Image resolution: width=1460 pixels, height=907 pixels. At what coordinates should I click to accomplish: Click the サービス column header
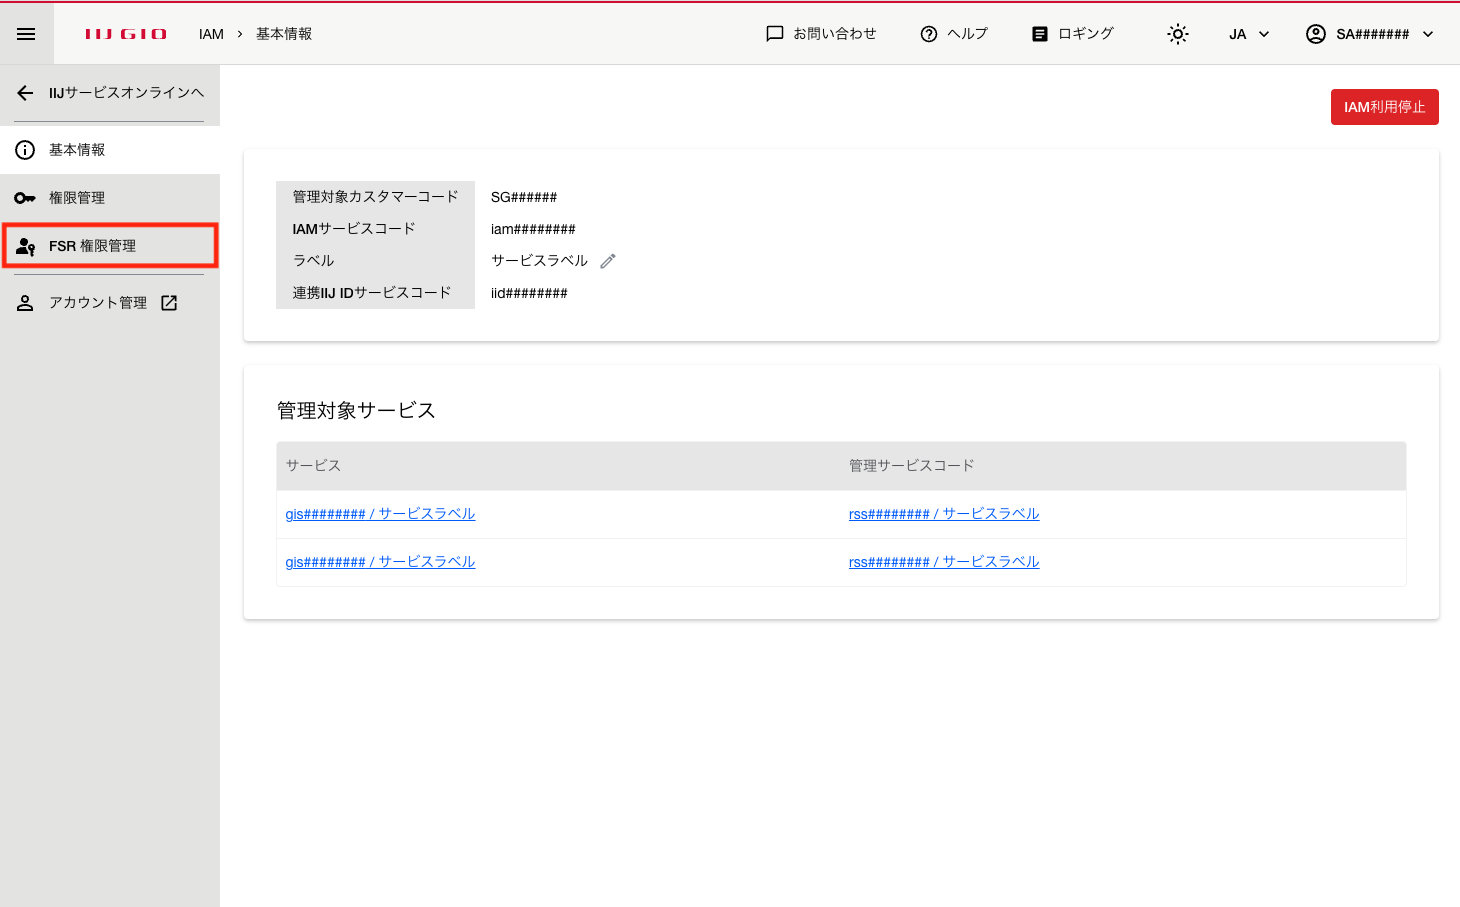(x=313, y=466)
